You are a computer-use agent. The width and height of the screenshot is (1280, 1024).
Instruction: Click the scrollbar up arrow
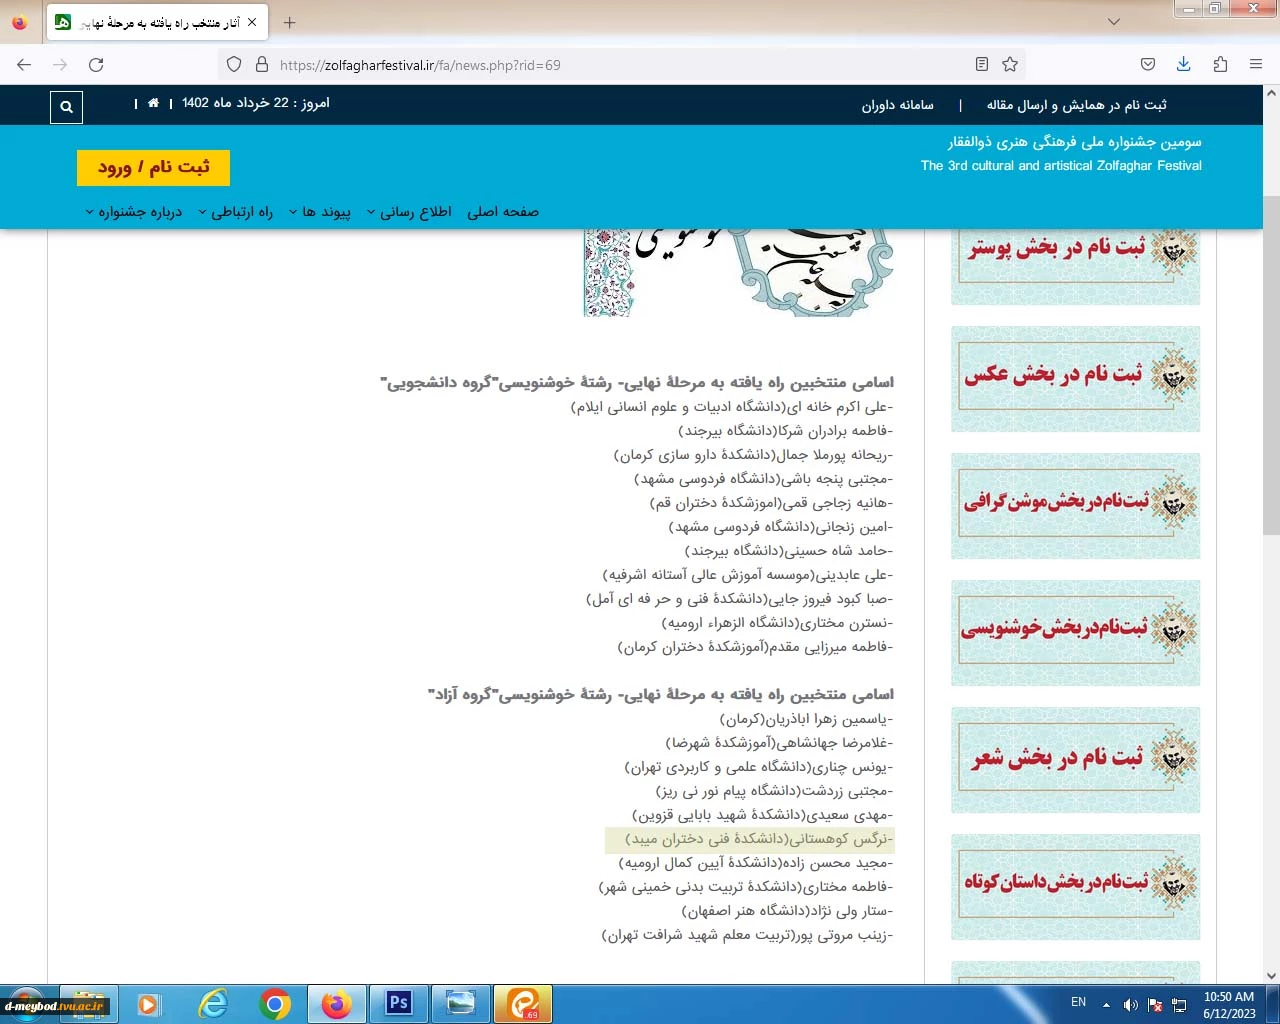[1271, 93]
